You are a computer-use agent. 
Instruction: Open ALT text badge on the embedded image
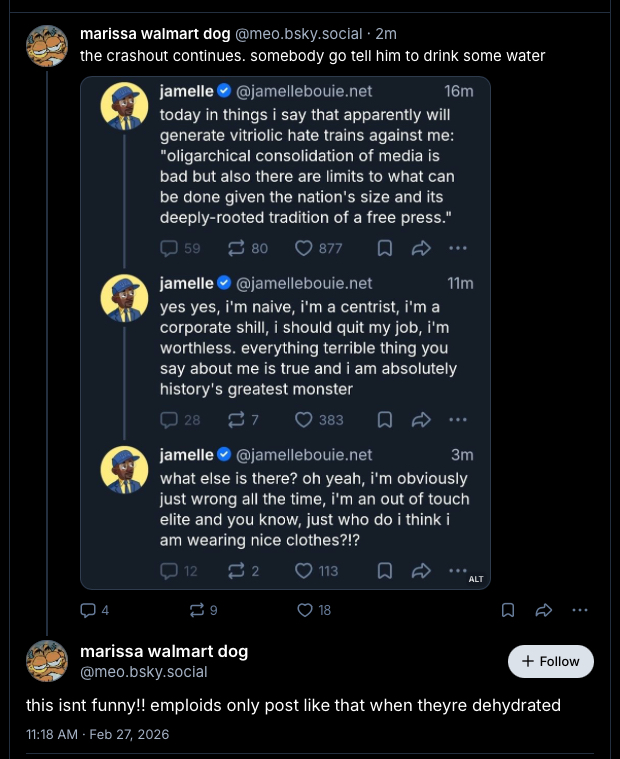476,578
